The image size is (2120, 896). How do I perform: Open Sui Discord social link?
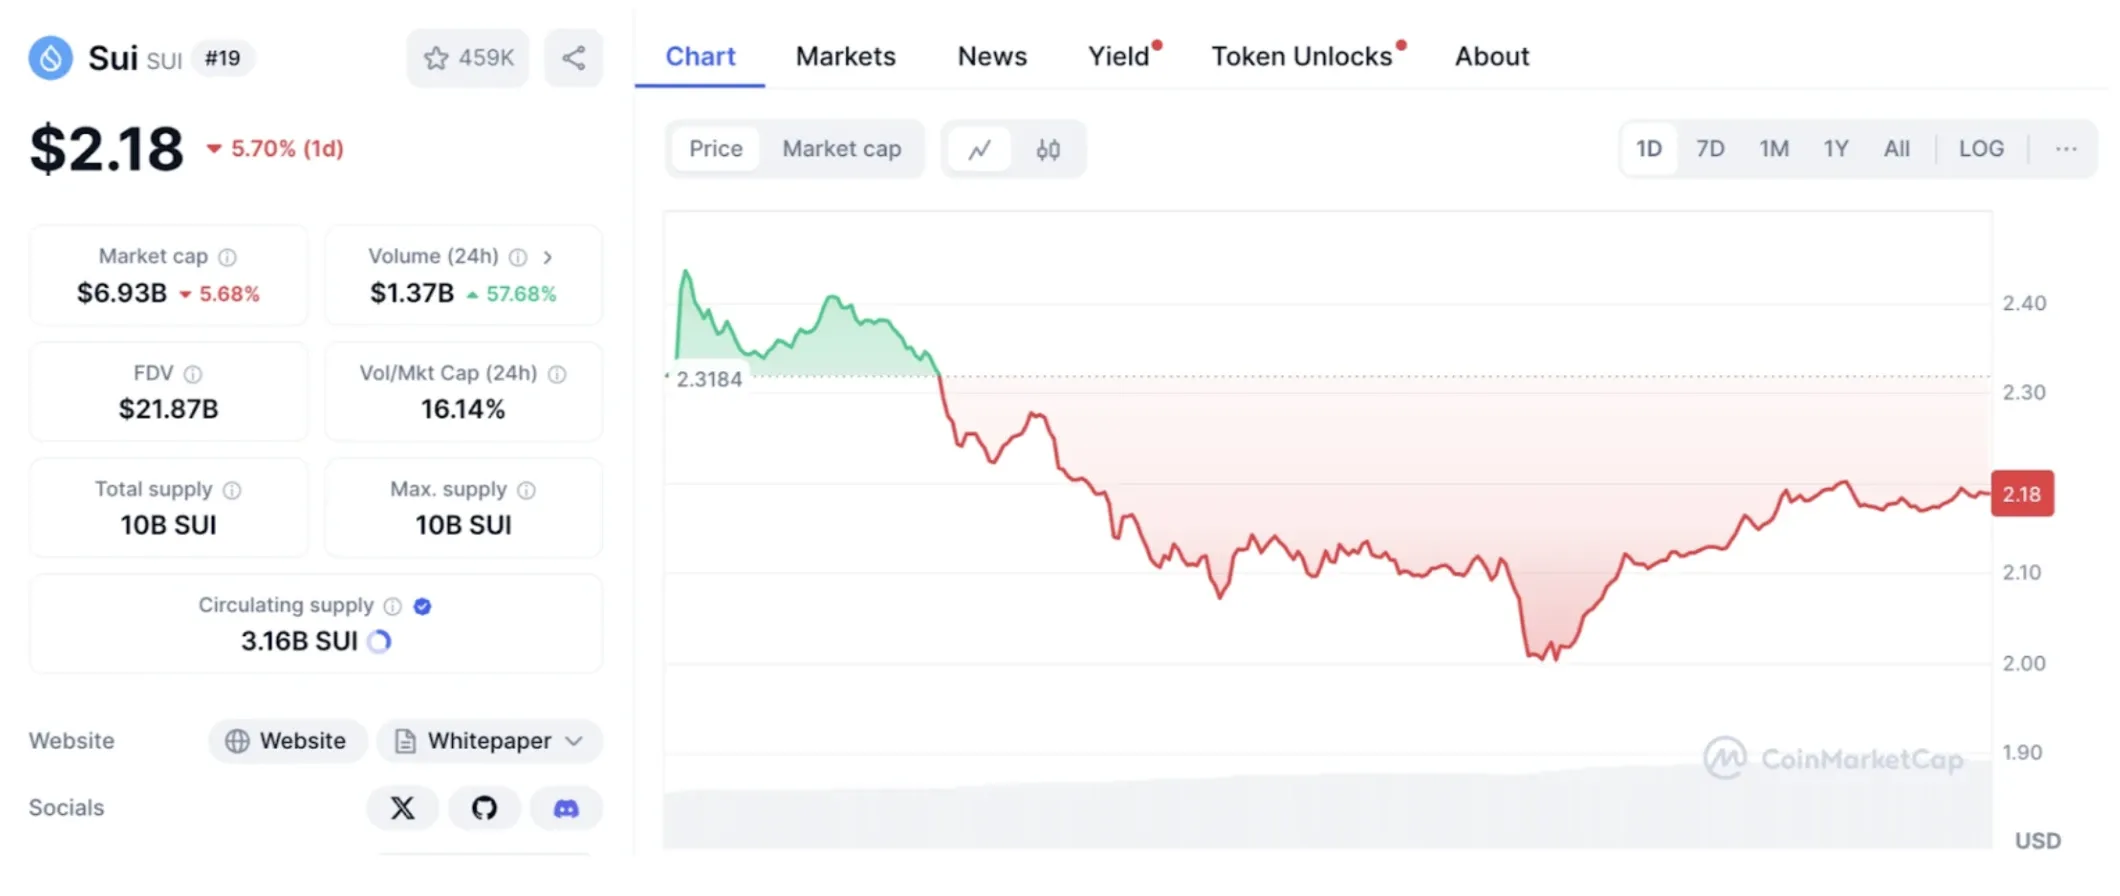click(566, 808)
